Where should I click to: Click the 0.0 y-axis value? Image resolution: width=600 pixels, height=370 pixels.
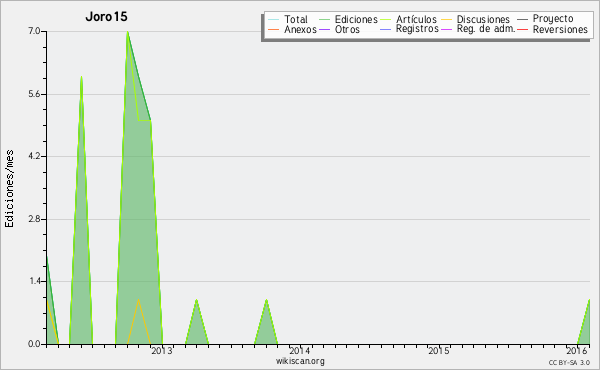pos(34,344)
